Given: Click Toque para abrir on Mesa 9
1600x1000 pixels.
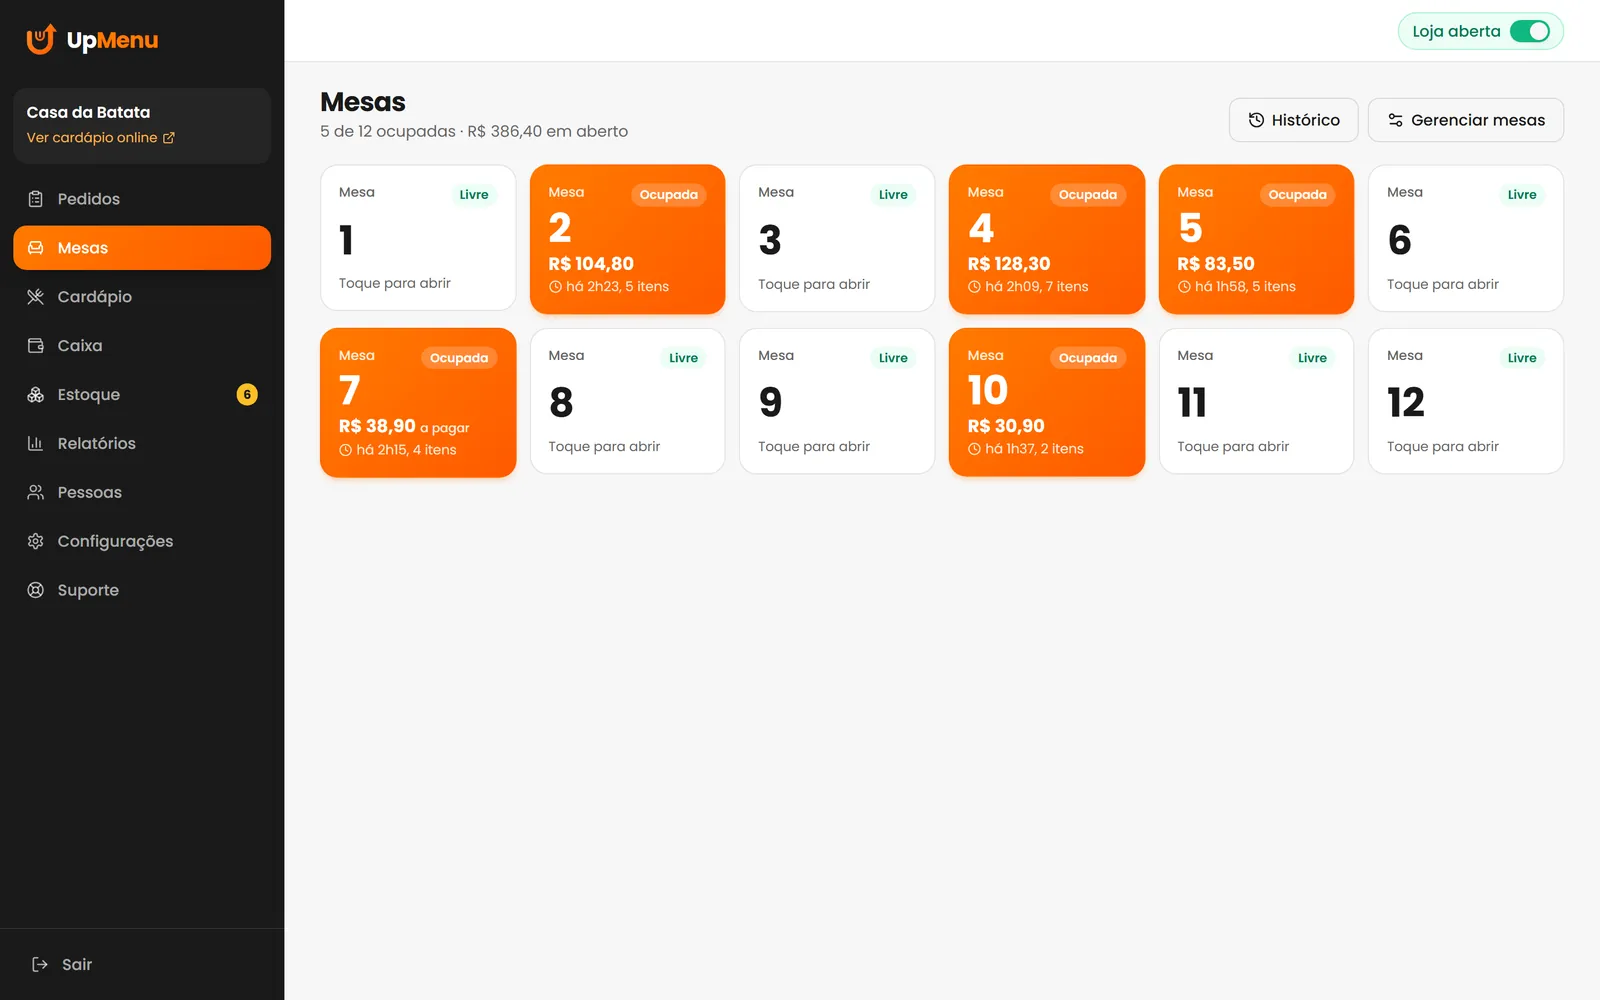Looking at the screenshot, I should [814, 447].
